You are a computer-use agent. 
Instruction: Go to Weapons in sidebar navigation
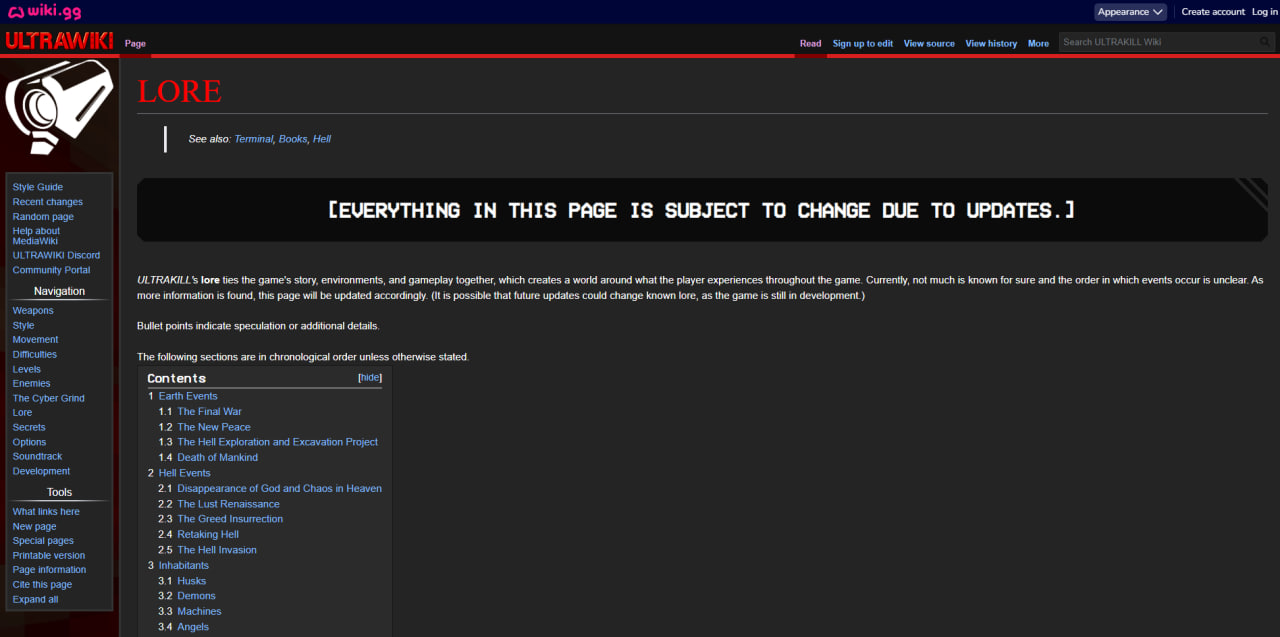[33, 310]
